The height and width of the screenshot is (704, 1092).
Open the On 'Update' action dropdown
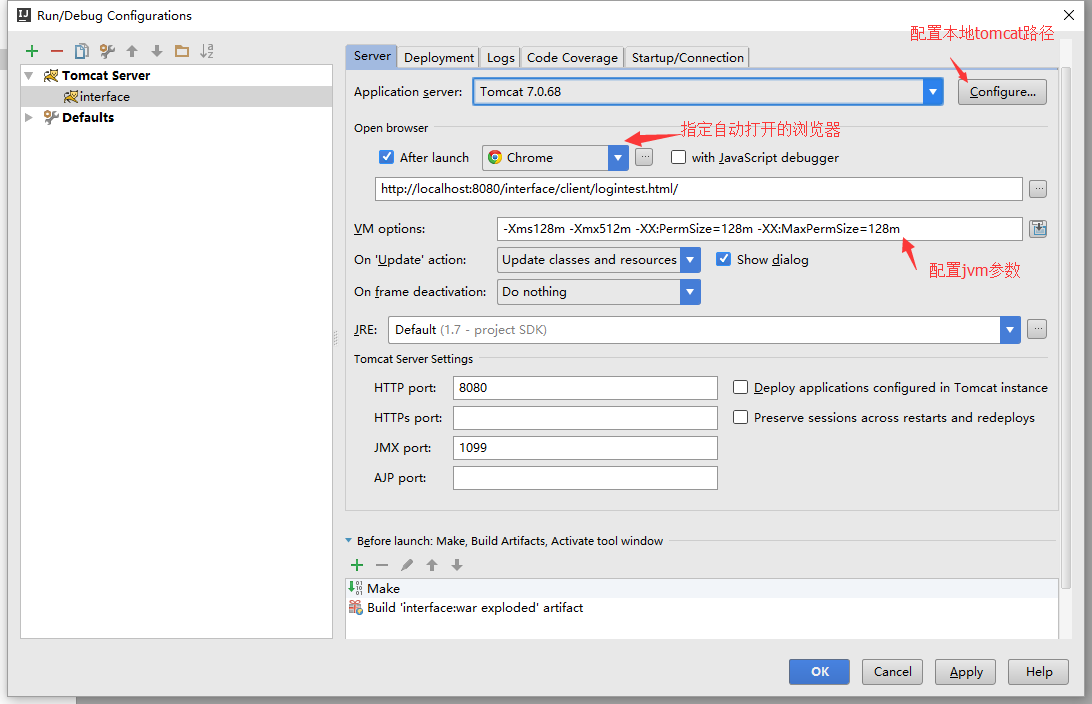click(689, 260)
